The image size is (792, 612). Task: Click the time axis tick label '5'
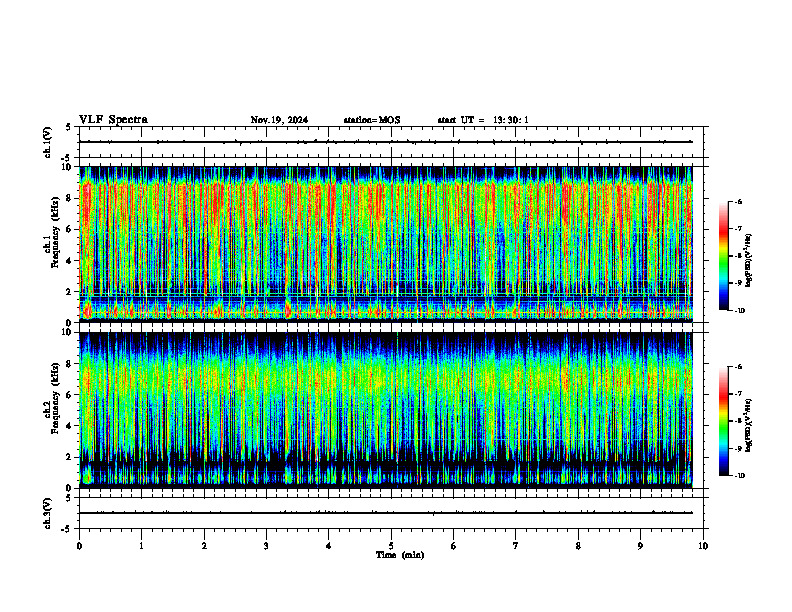point(391,546)
